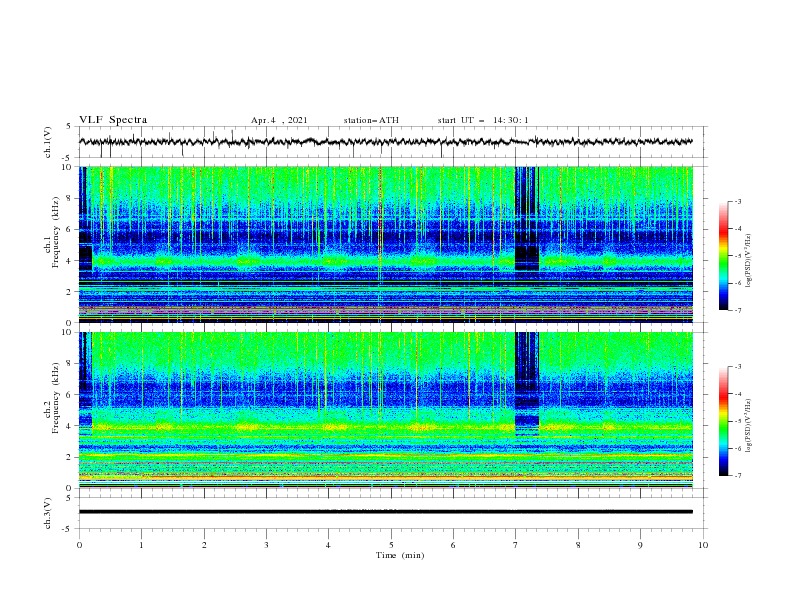Select the "start UT = 14:30:1" text

click(x=483, y=120)
